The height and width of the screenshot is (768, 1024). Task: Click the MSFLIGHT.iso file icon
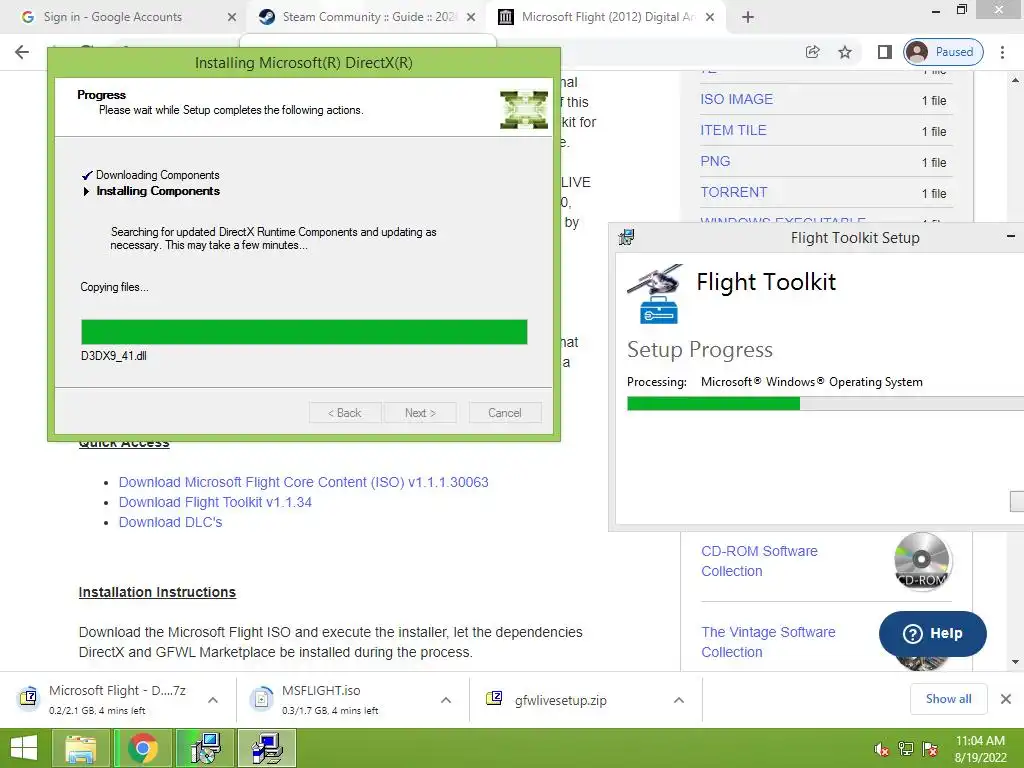click(261, 699)
